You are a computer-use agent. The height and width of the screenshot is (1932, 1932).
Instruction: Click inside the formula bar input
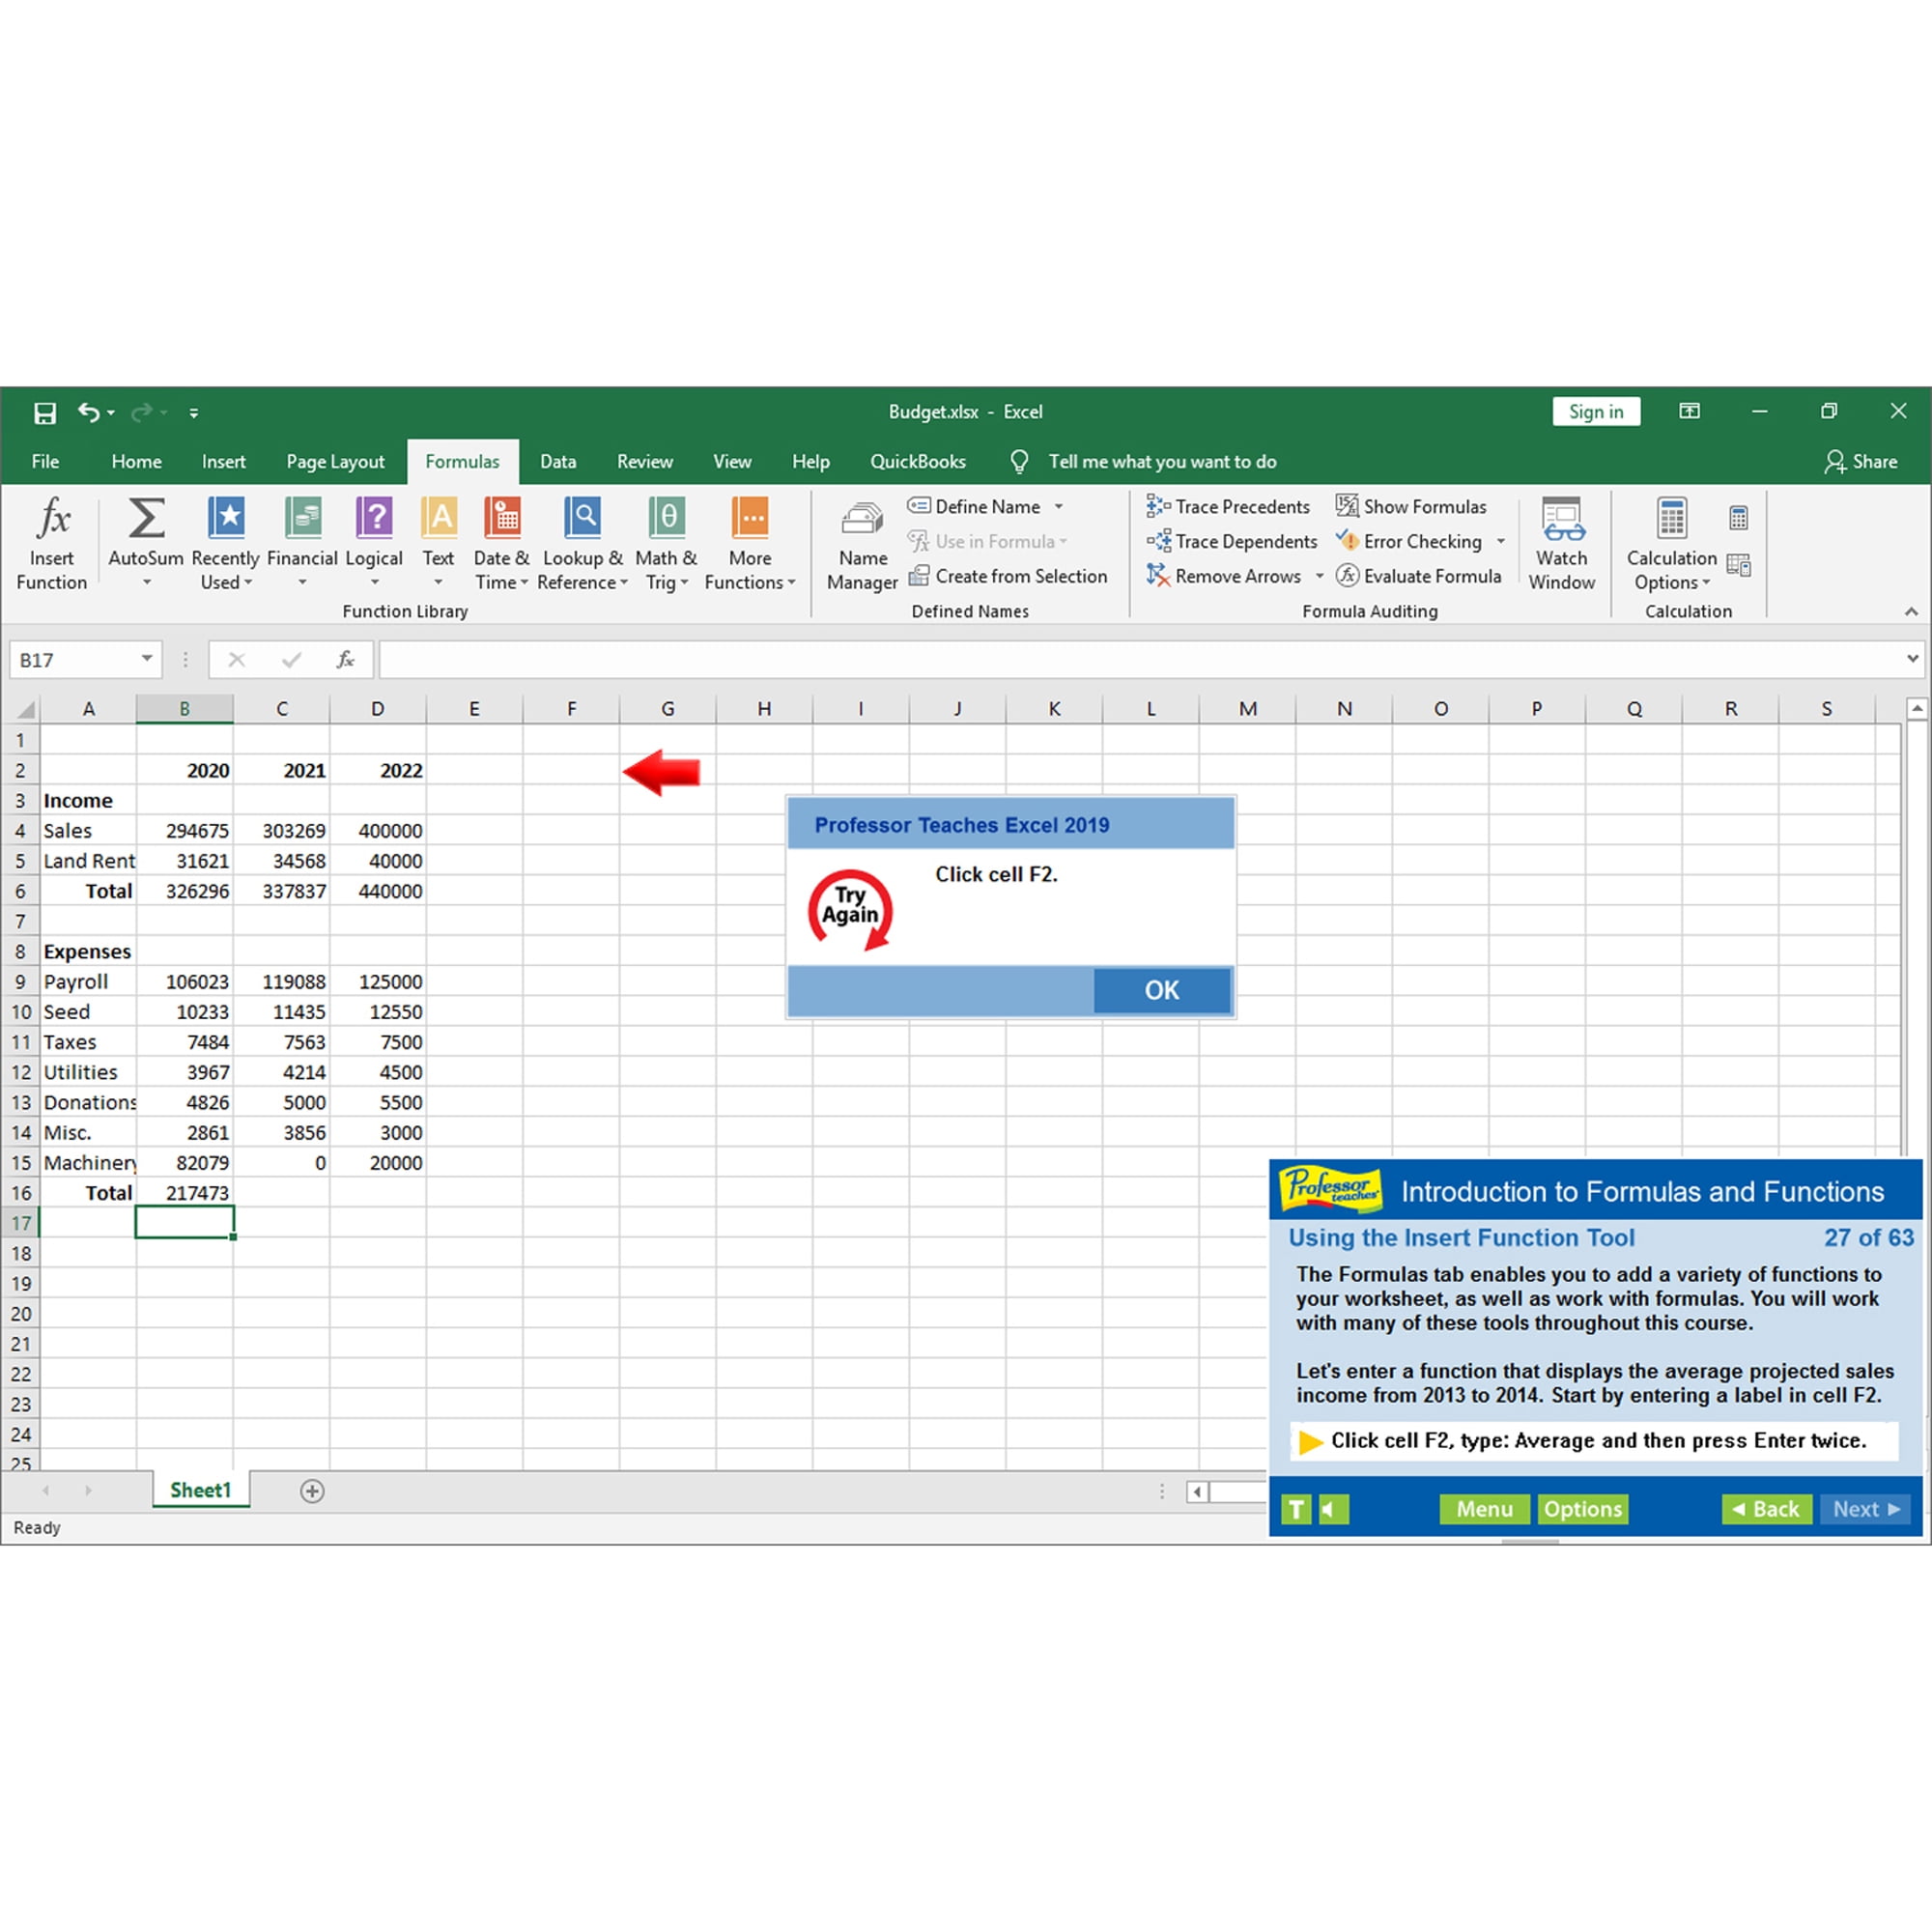click(x=1140, y=660)
